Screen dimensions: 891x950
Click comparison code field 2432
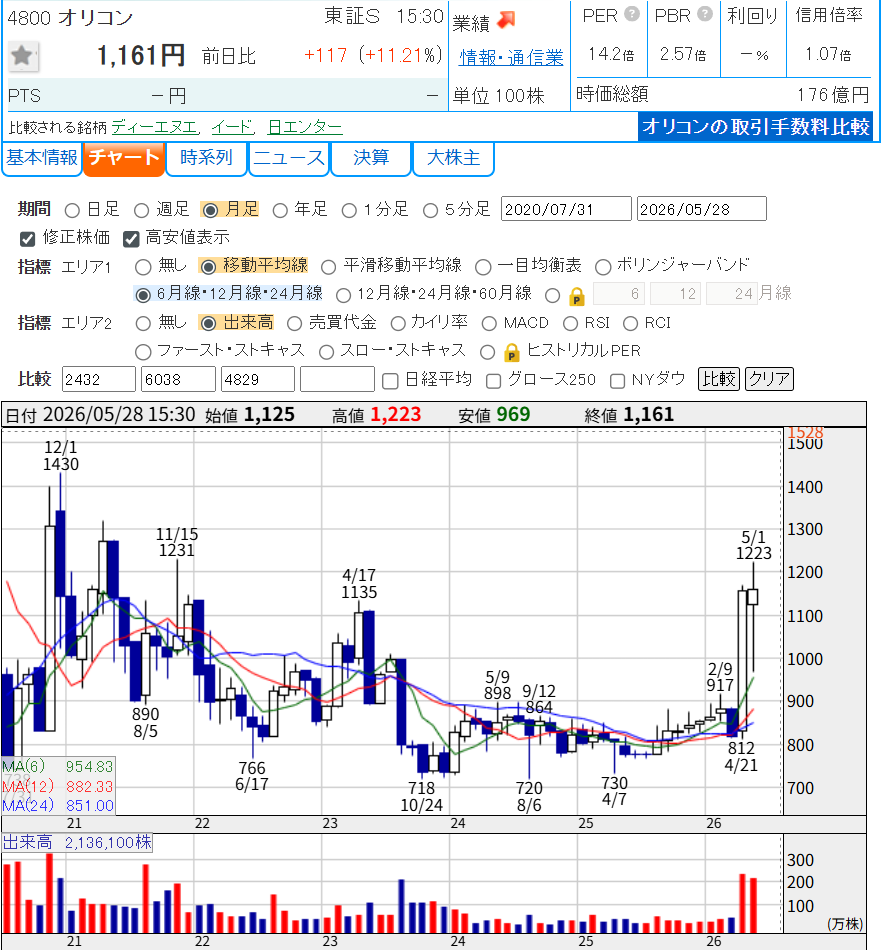tap(99, 379)
